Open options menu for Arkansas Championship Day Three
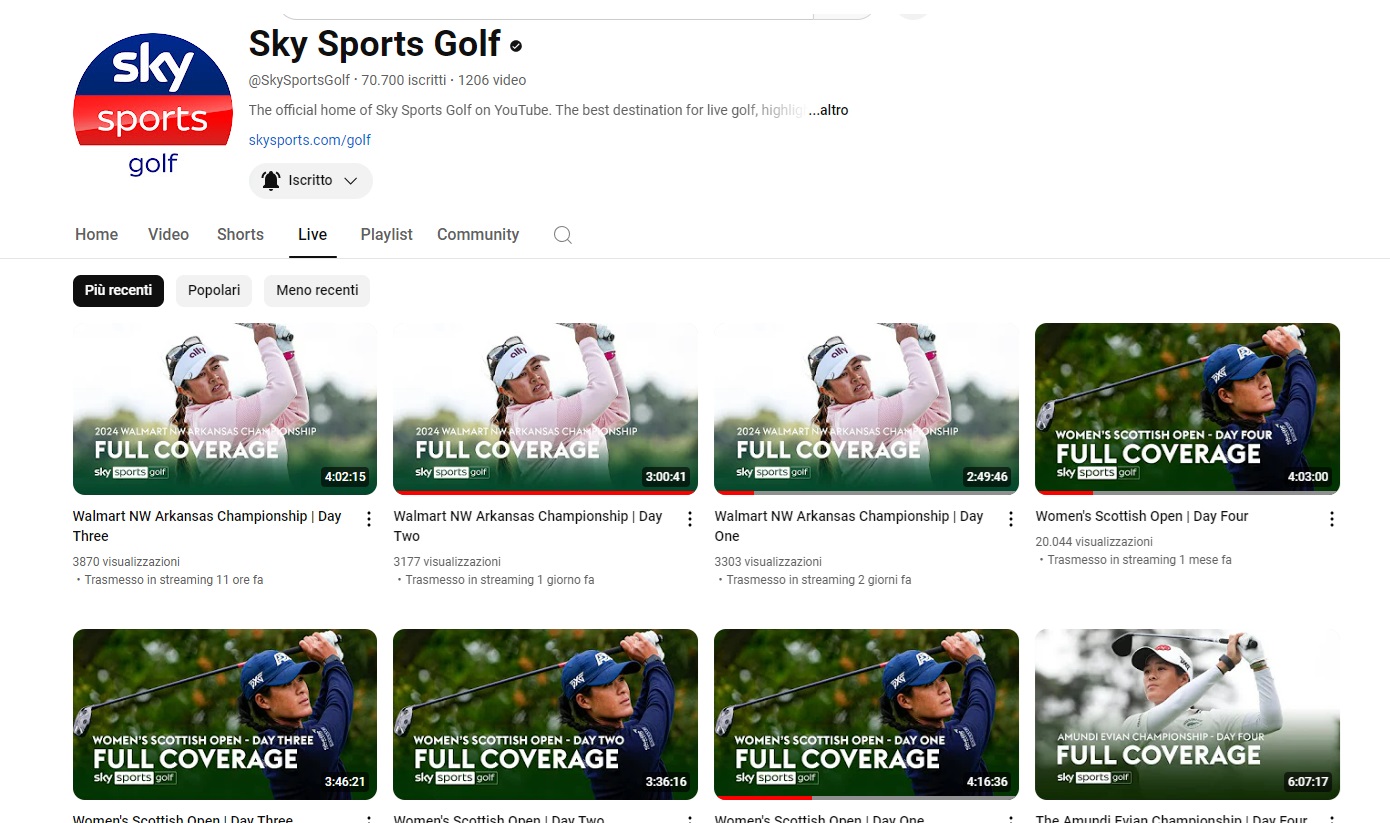Screen dimensions: 1390x823 [368, 519]
